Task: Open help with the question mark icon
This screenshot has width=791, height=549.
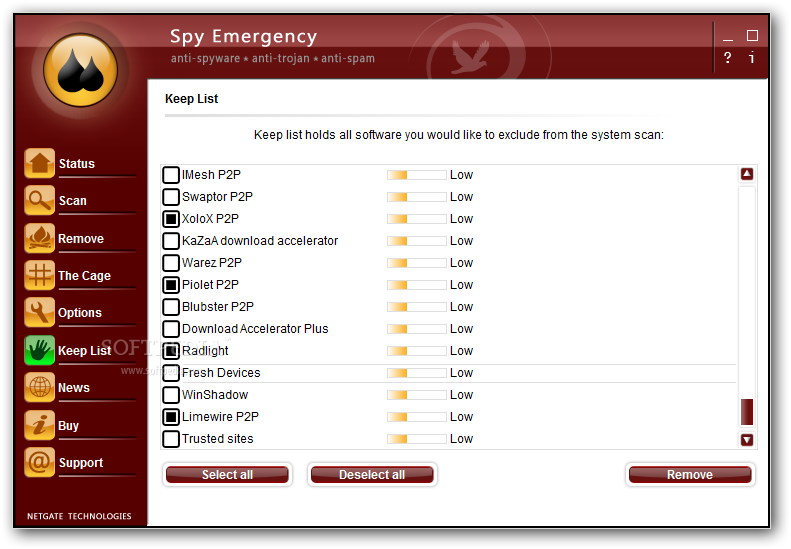Action: 727,58
